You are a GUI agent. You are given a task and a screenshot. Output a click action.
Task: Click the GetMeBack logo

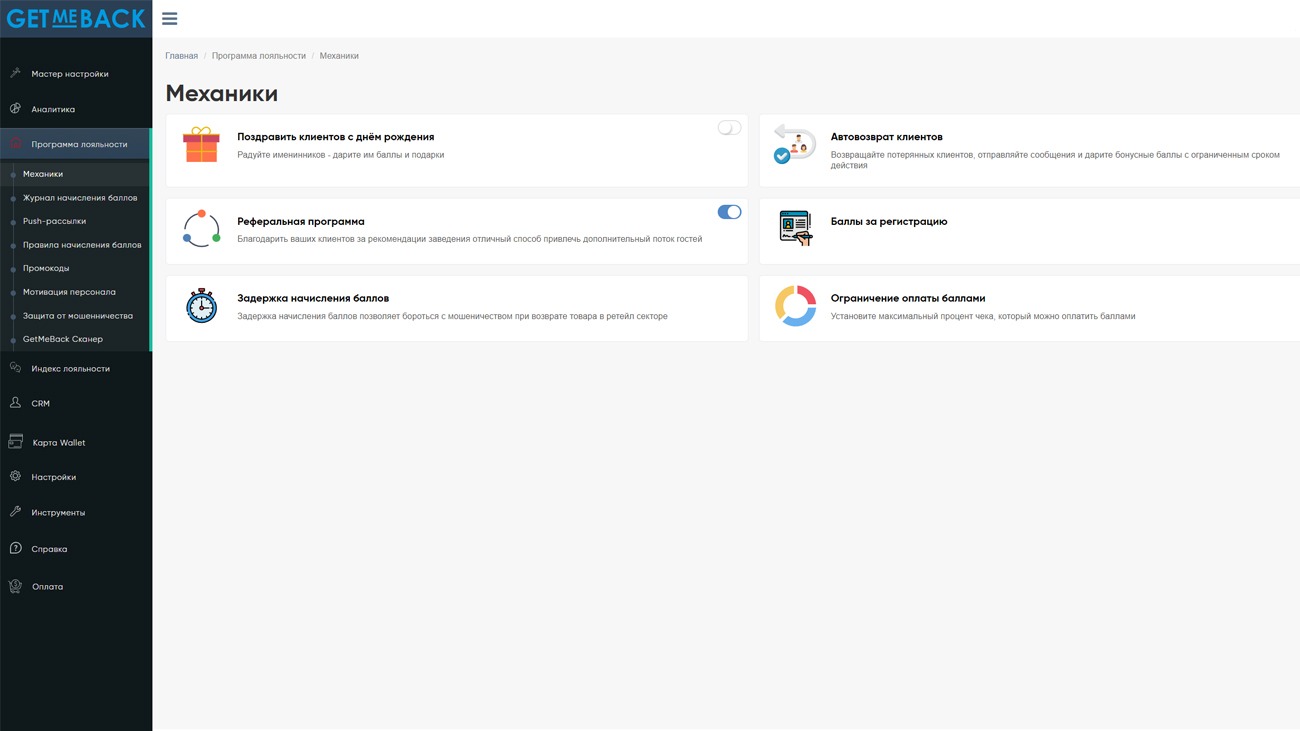[76, 19]
